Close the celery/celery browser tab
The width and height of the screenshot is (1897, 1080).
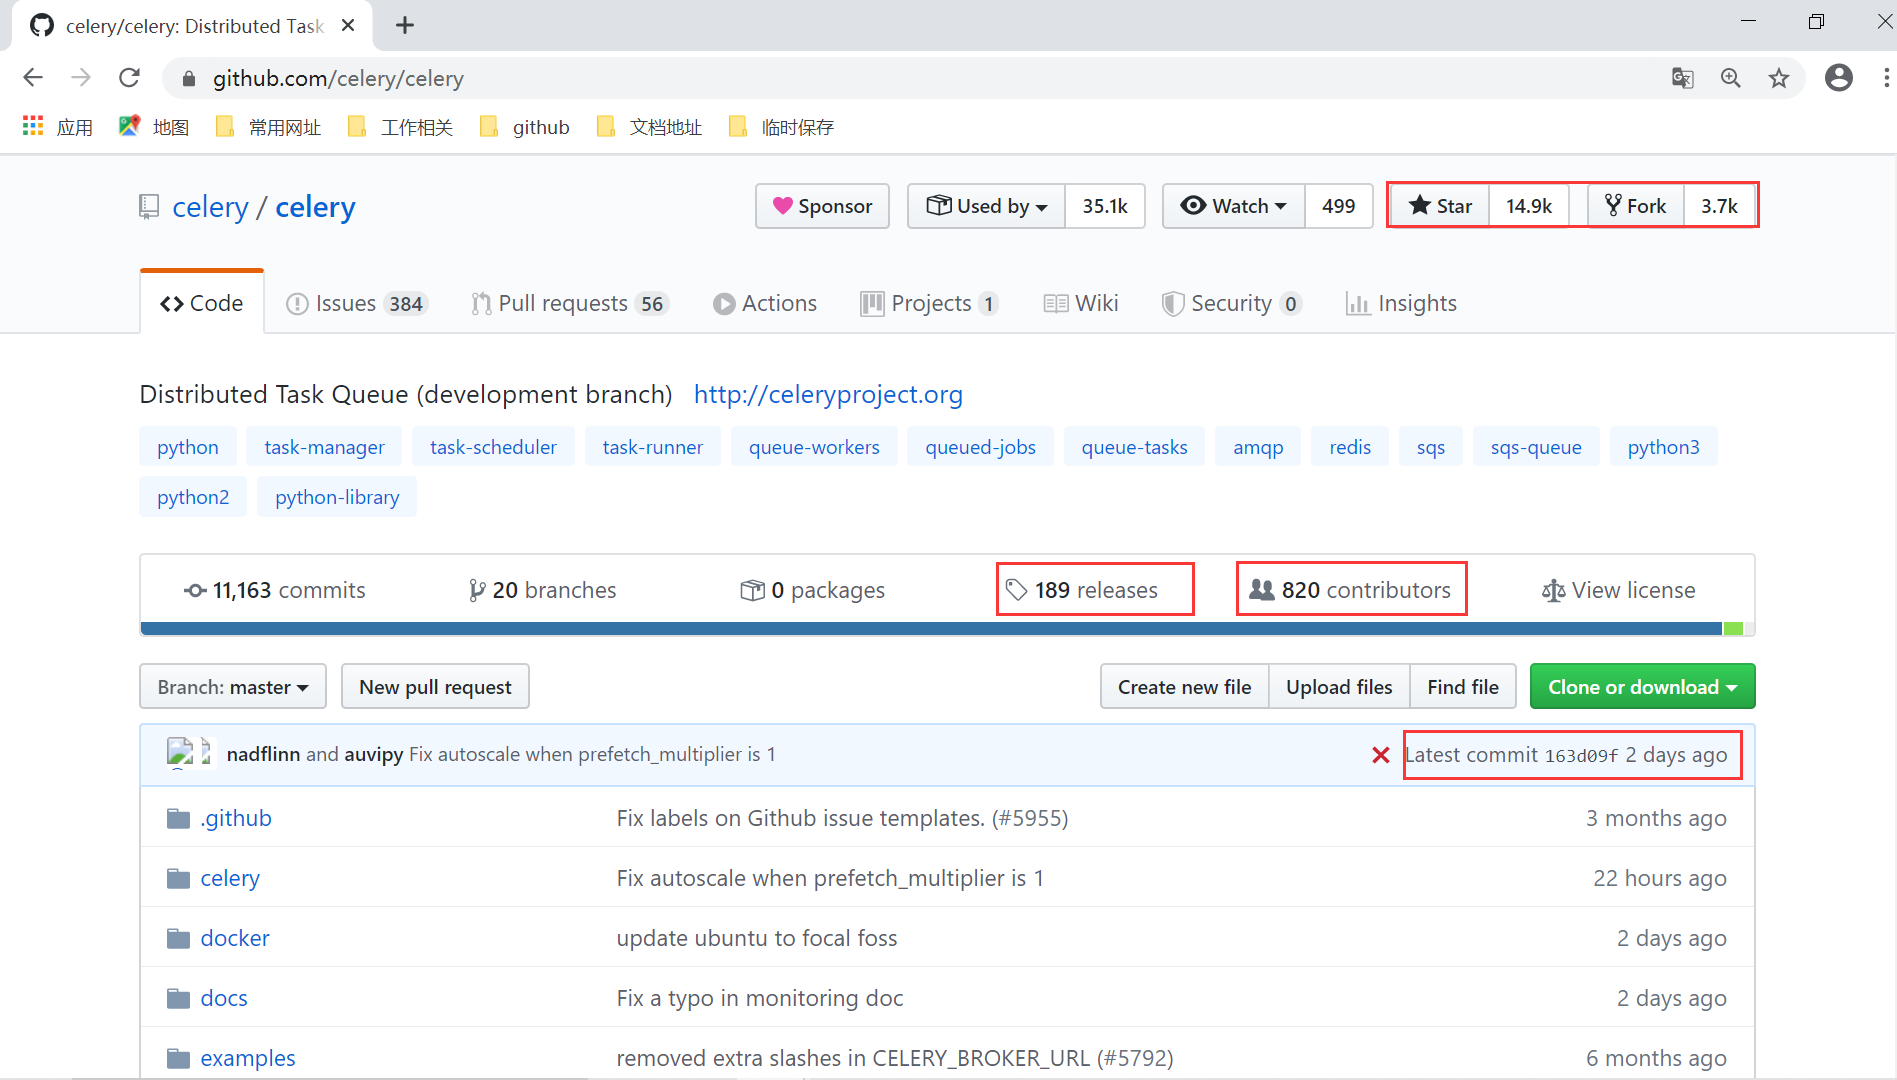348,26
